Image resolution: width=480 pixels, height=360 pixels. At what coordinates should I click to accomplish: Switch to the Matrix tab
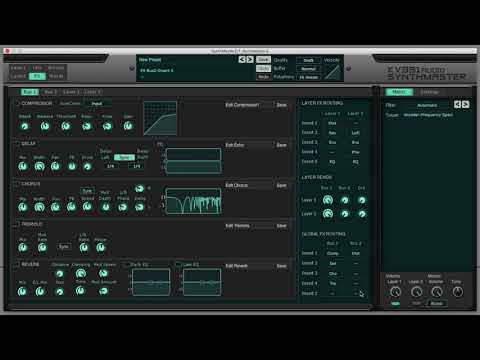(x=399, y=92)
